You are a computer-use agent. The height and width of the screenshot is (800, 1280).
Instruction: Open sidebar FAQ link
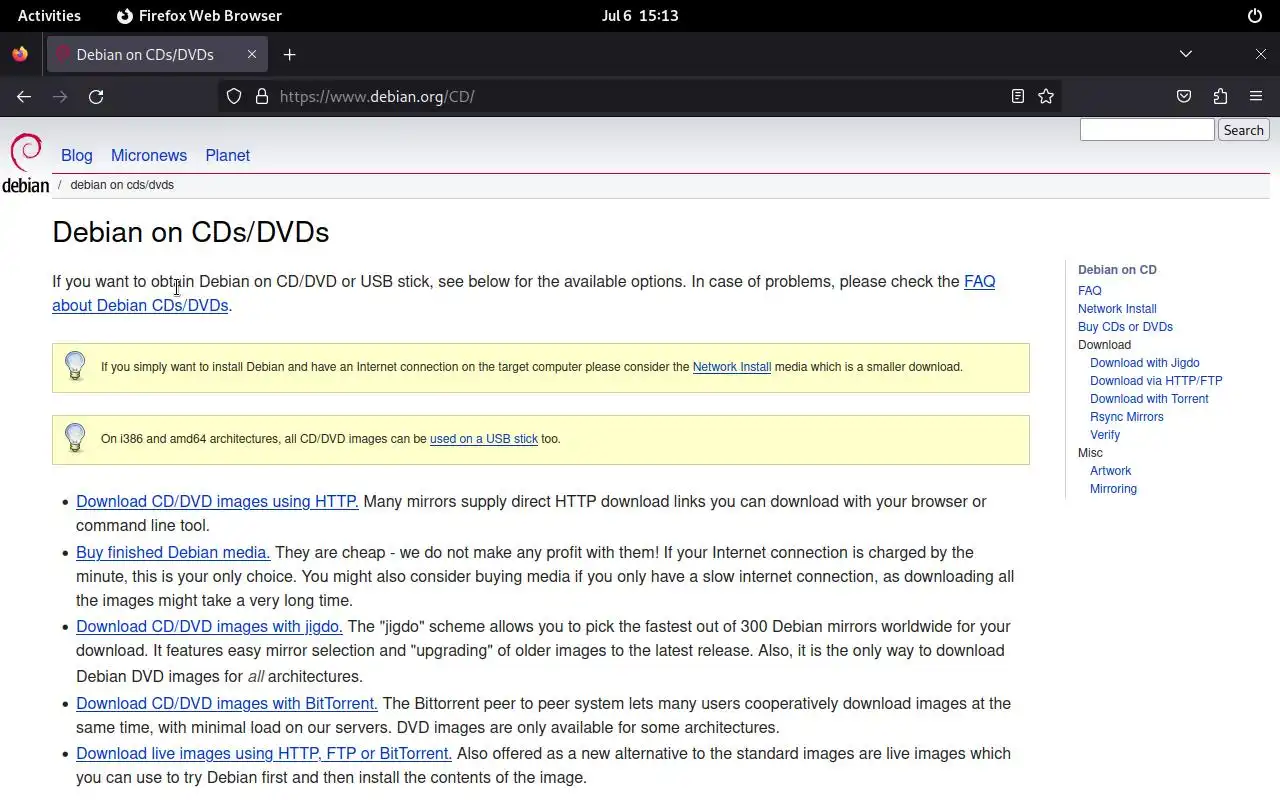(1090, 291)
